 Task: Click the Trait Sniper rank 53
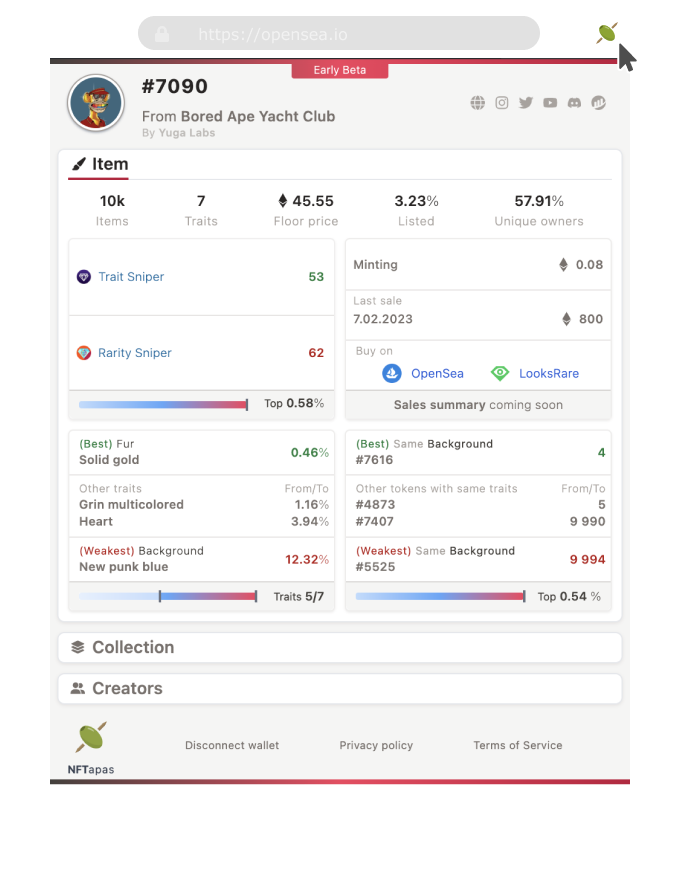click(x=316, y=276)
